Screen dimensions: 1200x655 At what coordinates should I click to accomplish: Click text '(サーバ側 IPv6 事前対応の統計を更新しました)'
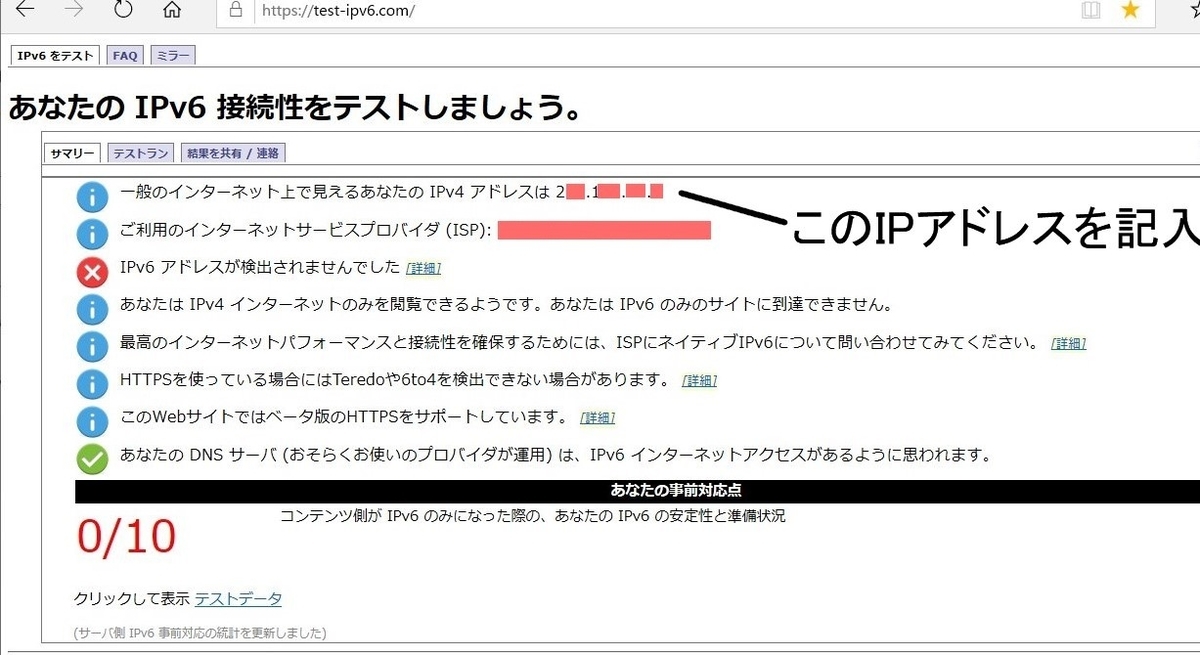click(x=200, y=633)
